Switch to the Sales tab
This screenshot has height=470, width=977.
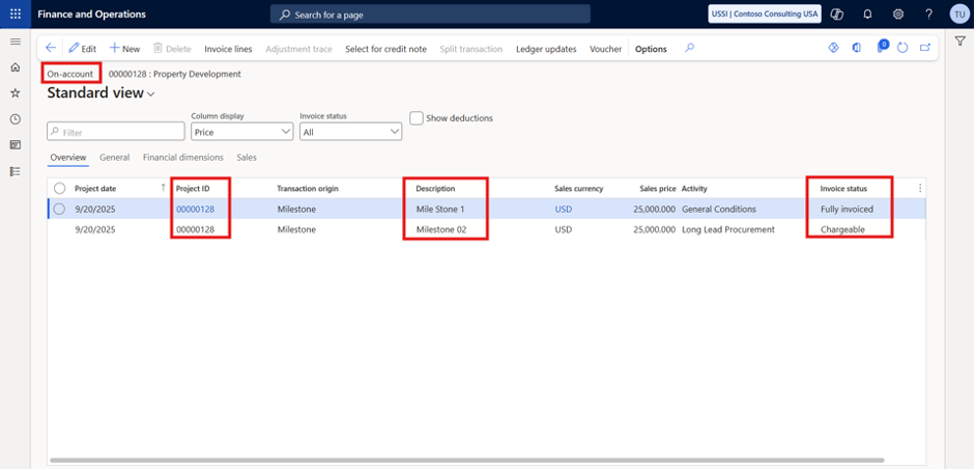[247, 158]
